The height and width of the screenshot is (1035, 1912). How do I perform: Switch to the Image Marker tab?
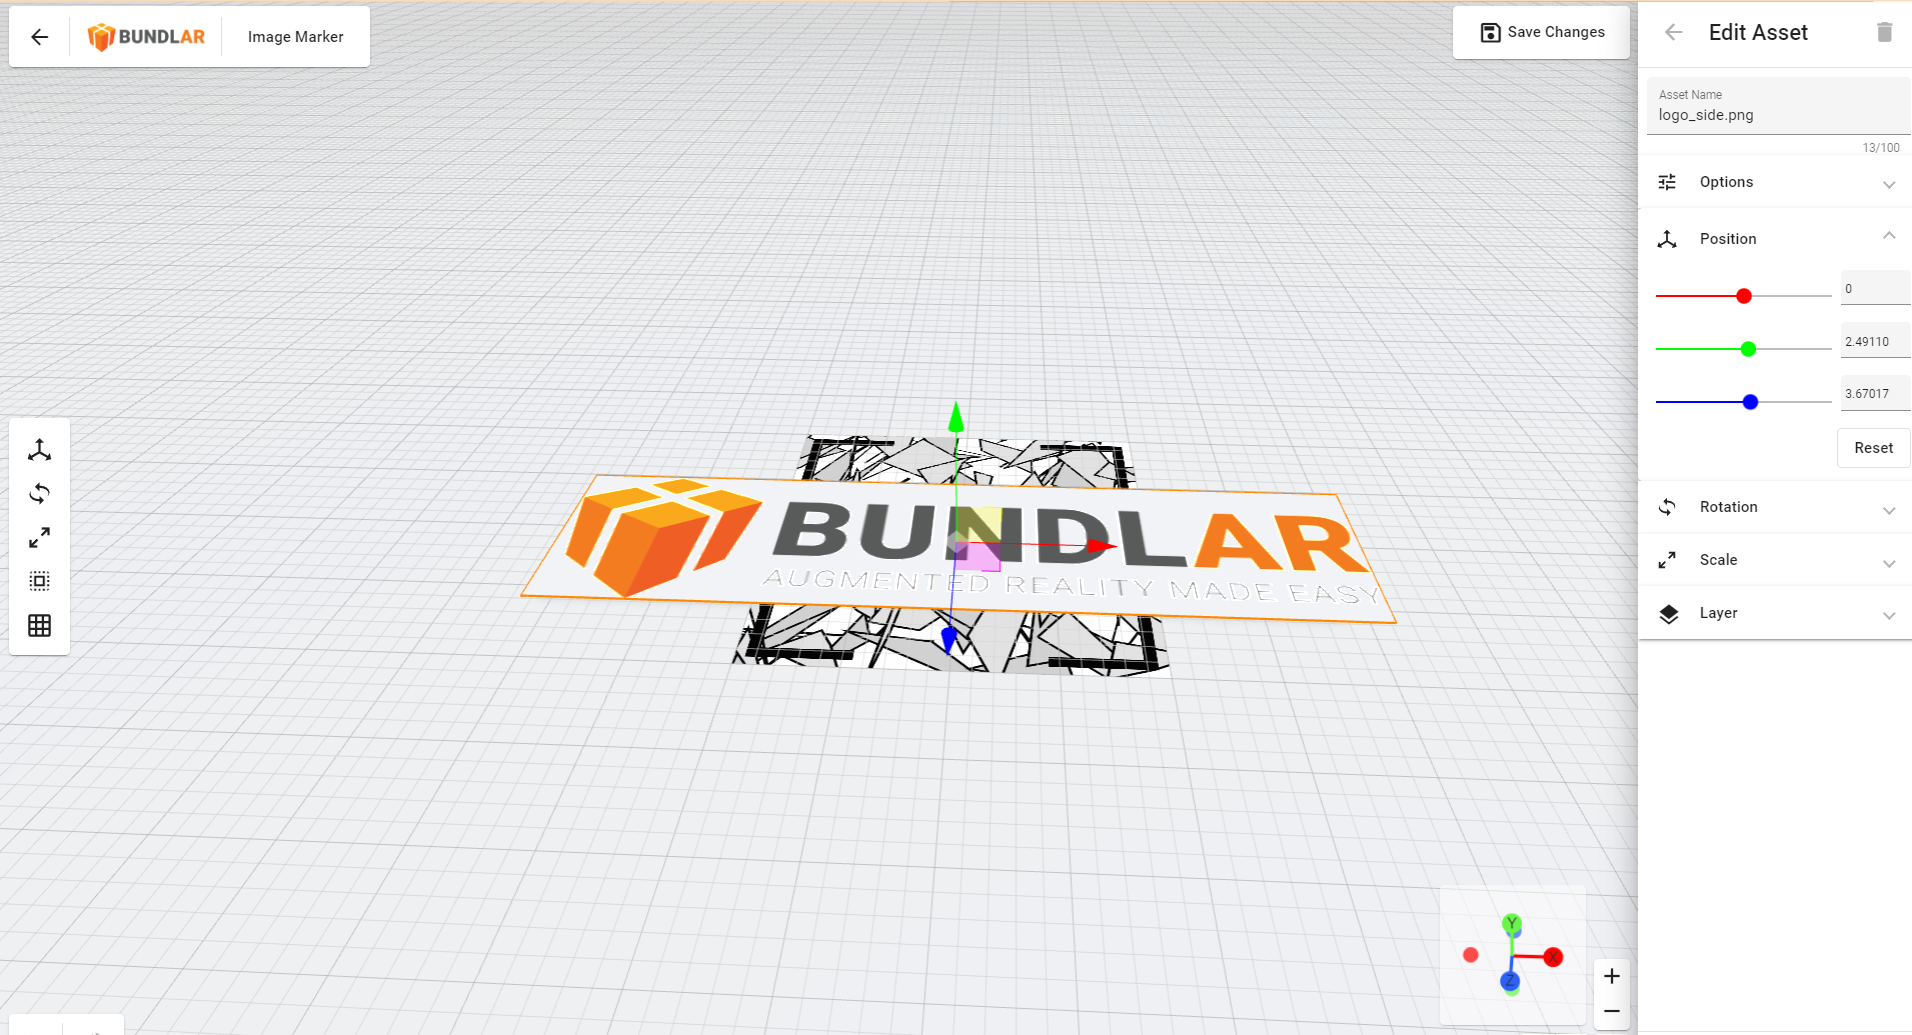point(295,36)
